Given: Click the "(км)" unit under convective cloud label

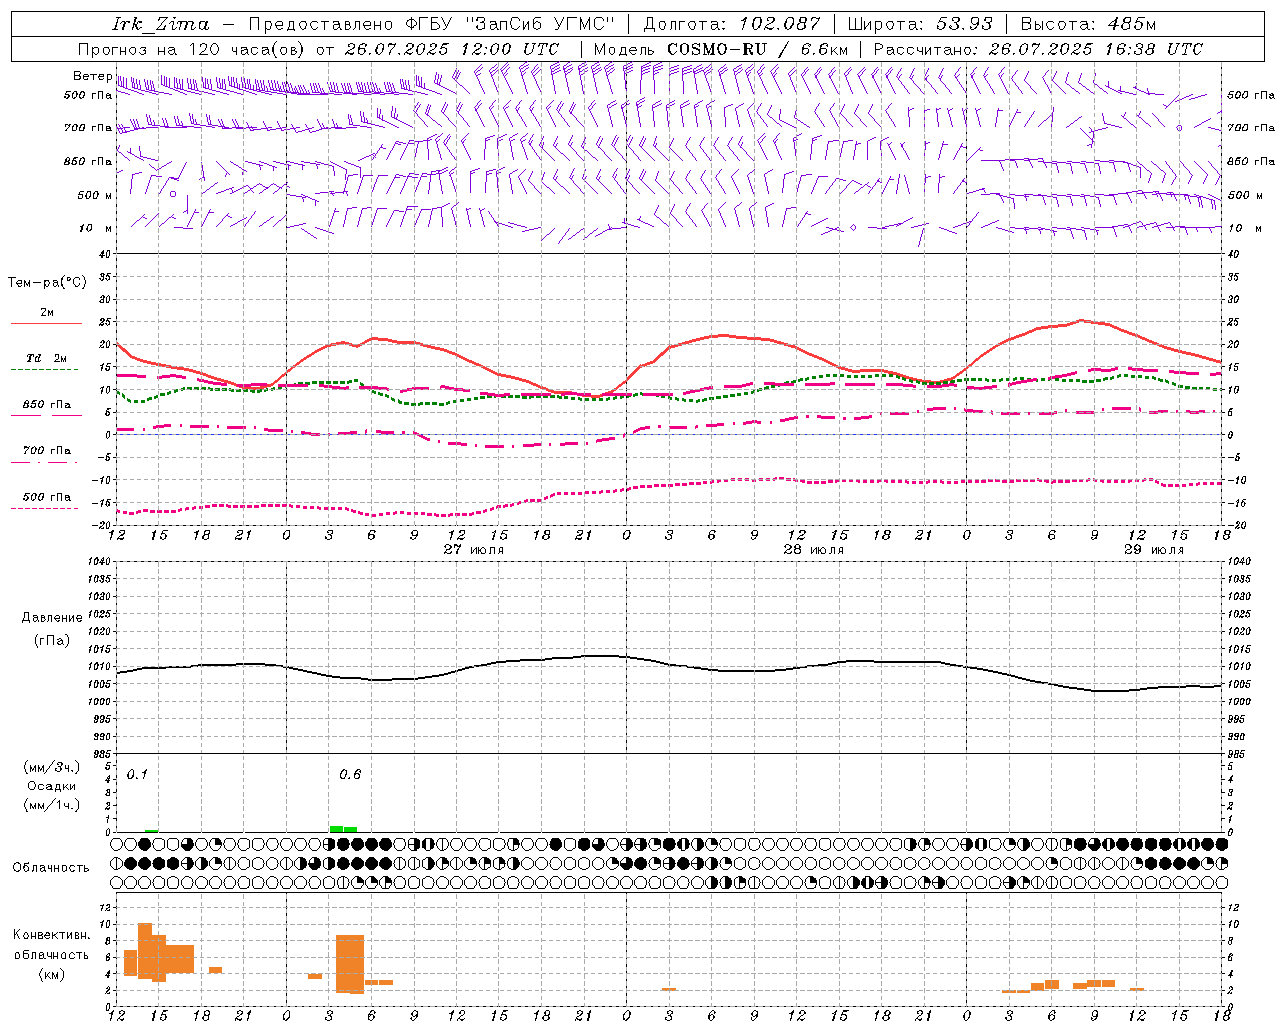Looking at the screenshot, I should coord(52,974).
